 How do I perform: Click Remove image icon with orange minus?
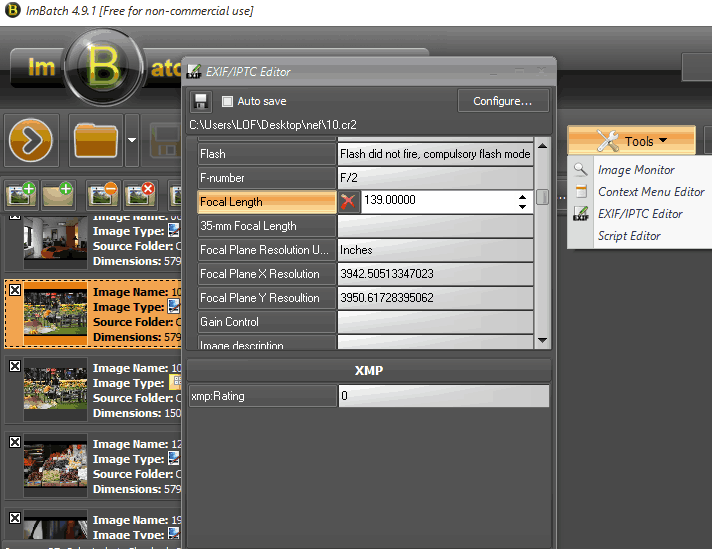click(x=104, y=195)
